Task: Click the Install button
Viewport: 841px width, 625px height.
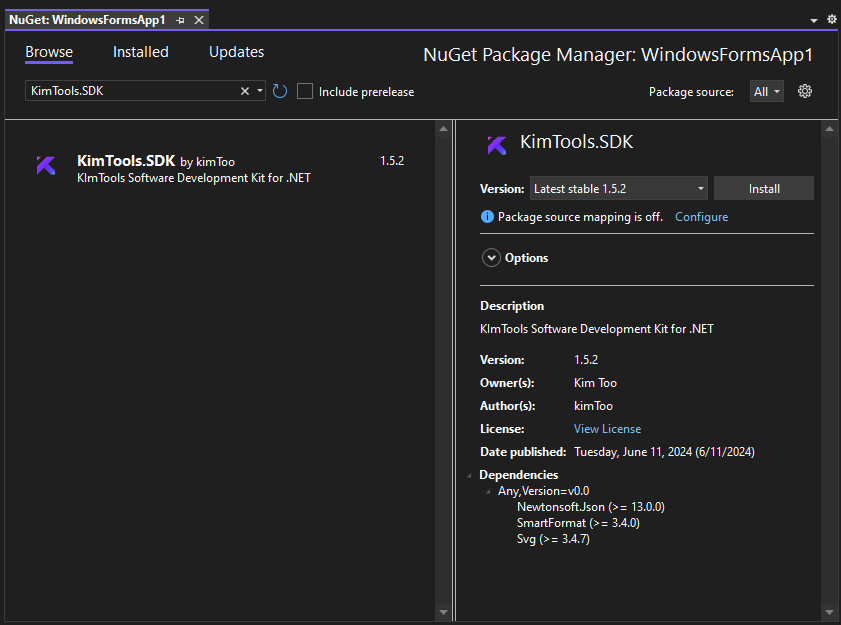Action: (x=764, y=188)
